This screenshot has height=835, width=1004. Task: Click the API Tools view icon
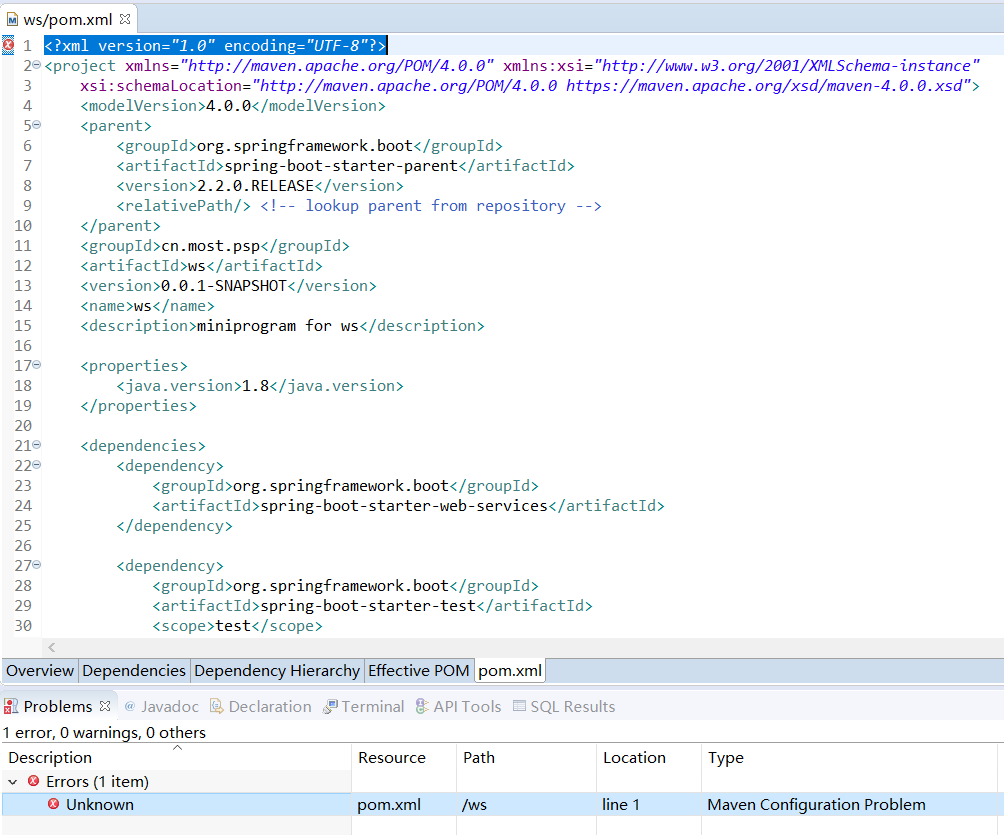tap(422, 706)
